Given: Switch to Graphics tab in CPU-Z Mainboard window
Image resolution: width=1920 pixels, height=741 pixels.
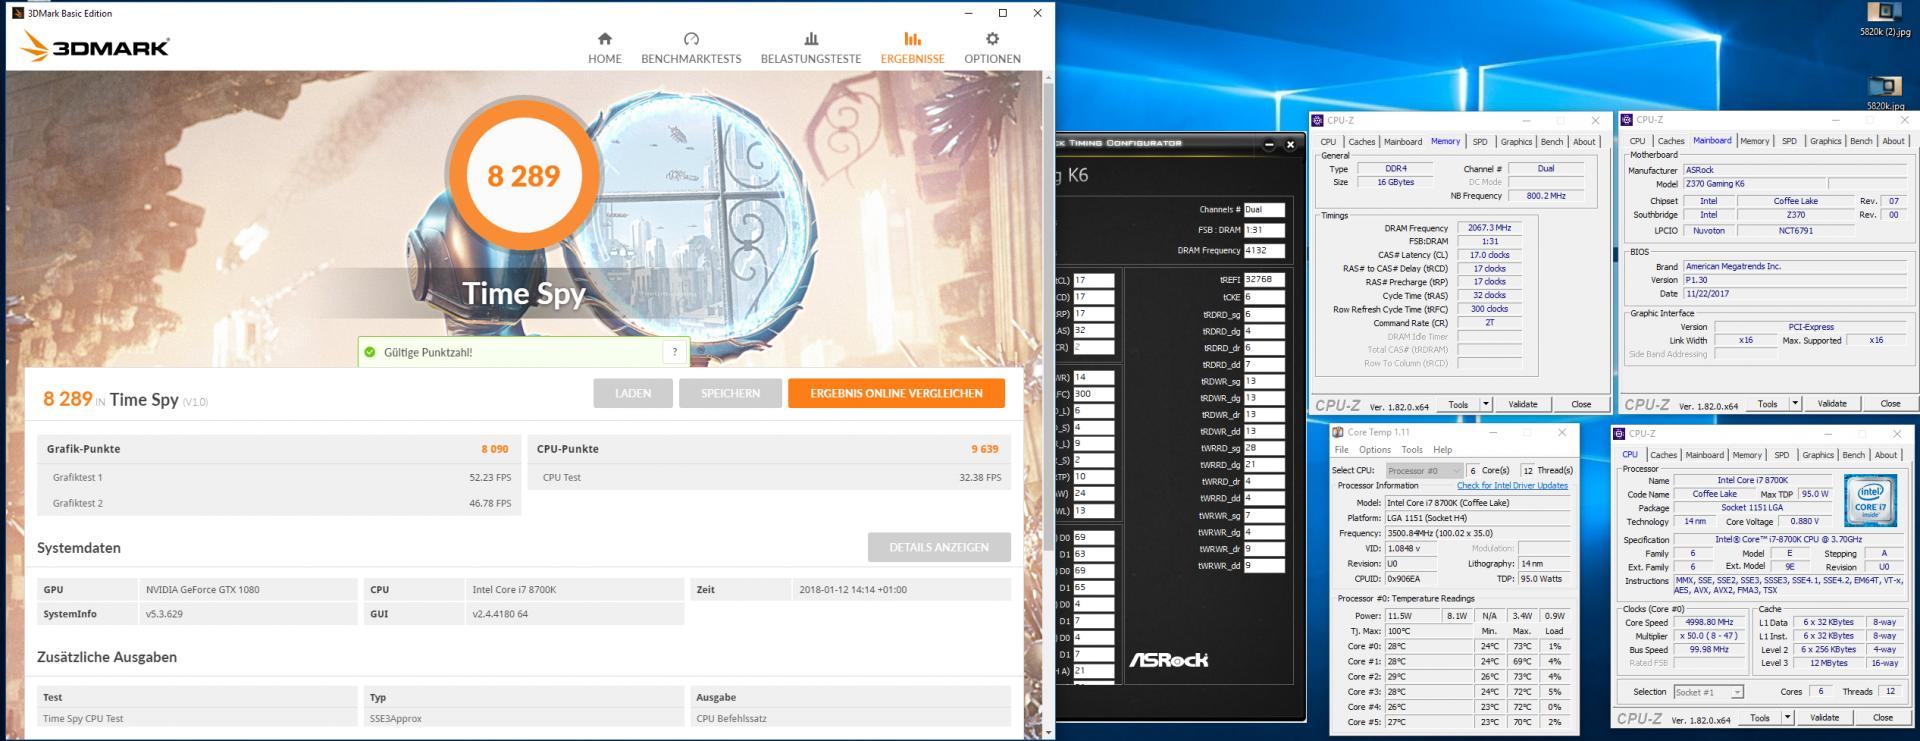Looking at the screenshot, I should tap(1825, 141).
